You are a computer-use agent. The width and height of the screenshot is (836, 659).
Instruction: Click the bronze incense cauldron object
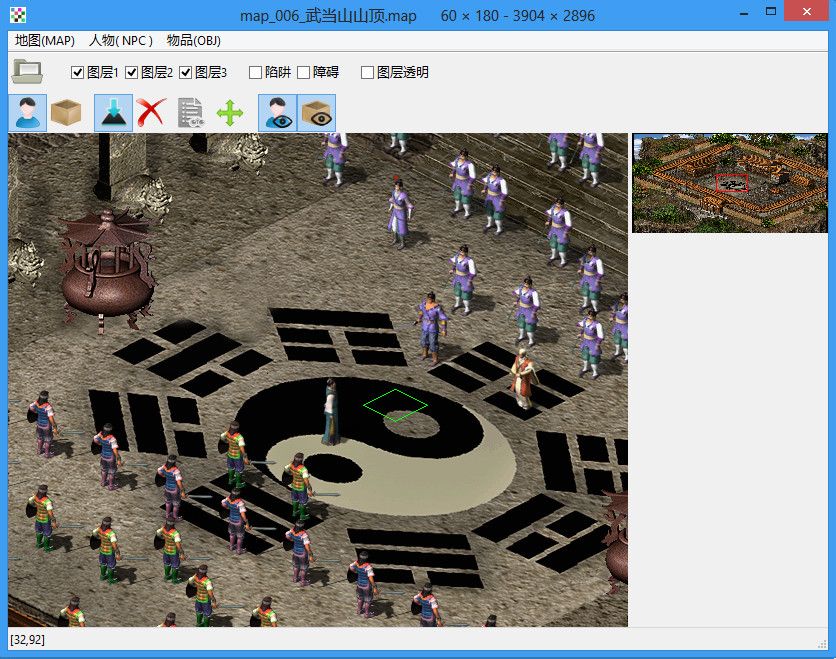[107, 270]
